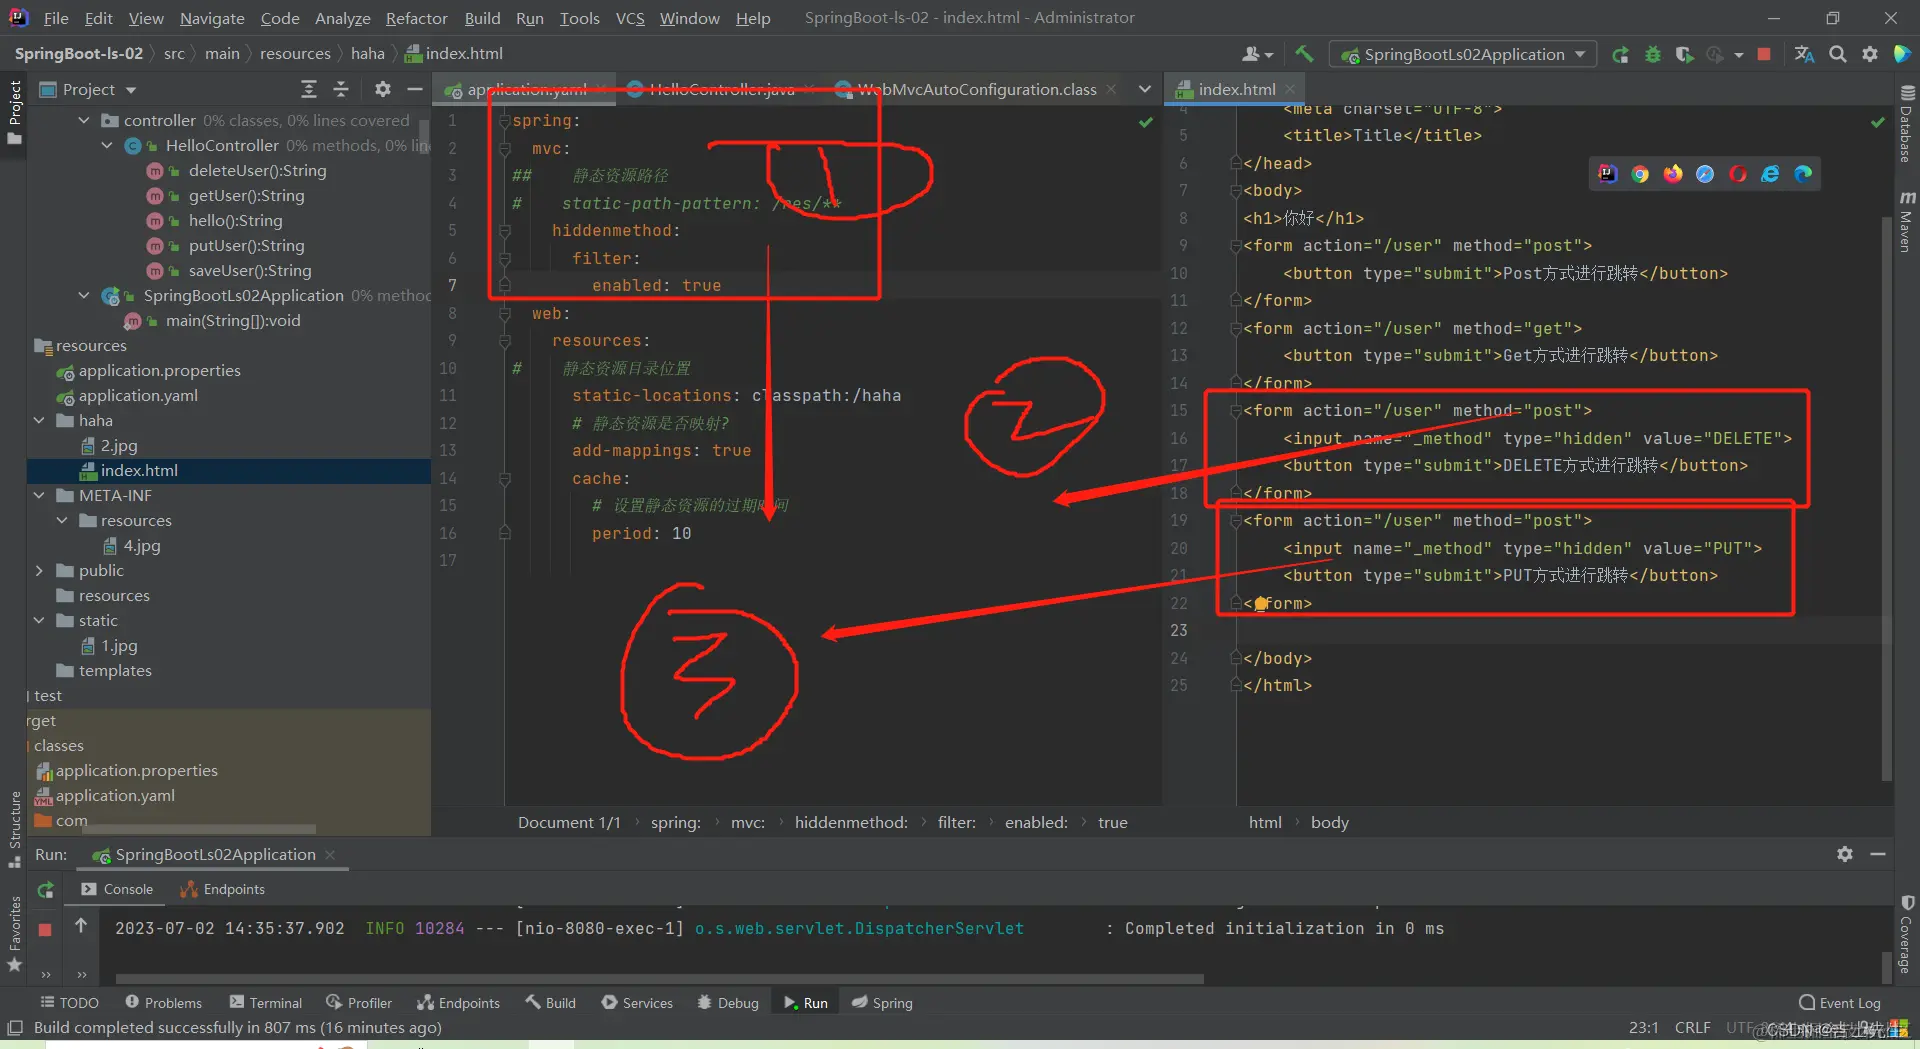The image size is (1920, 1049).
Task: Select application.properties under resources
Action: coord(159,371)
